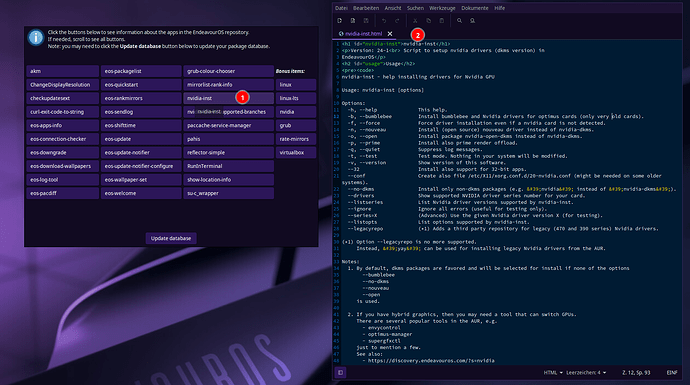
Task: Close the nvidia-inst.html tab
Action: [x=390, y=33]
